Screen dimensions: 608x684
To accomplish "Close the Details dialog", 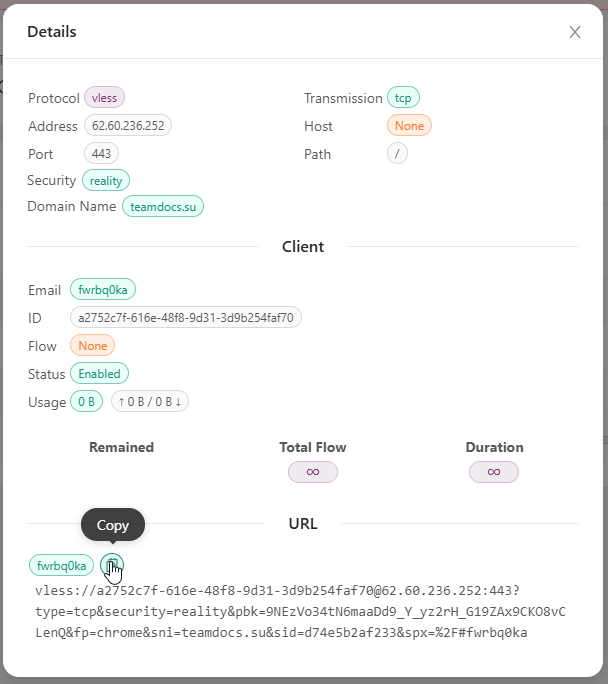I will coord(575,32).
